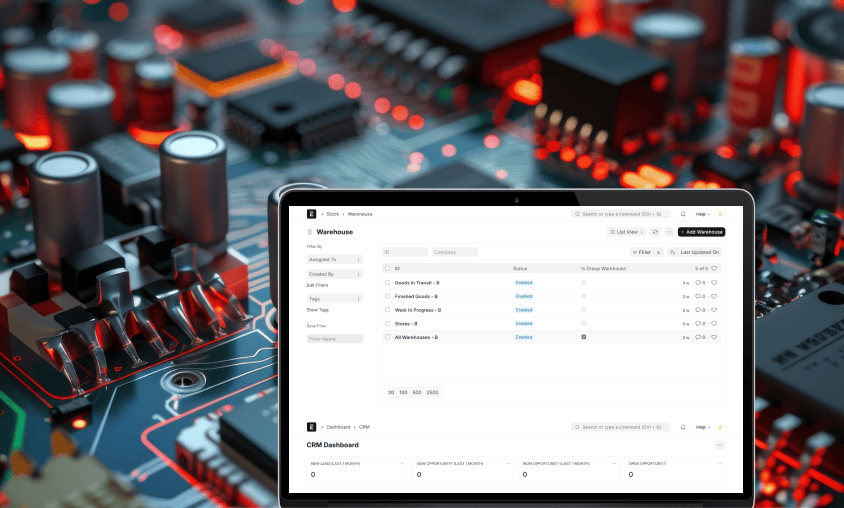Click the ID filter field
The height and width of the screenshot is (508, 844).
coord(405,252)
